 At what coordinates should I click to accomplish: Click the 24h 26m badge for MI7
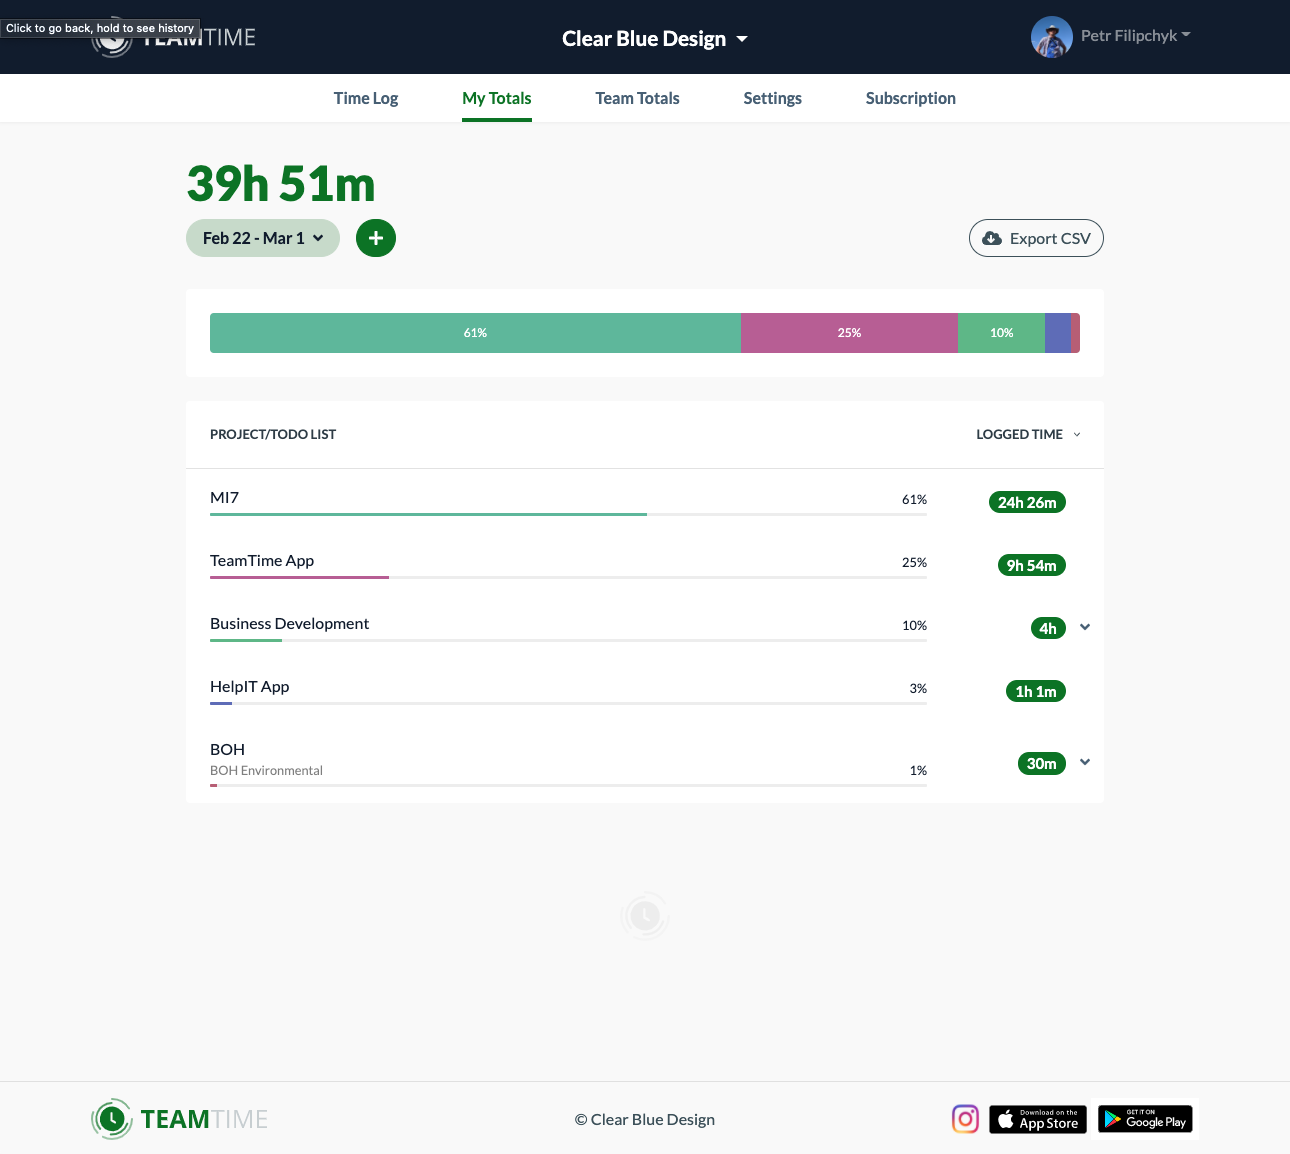point(1027,502)
